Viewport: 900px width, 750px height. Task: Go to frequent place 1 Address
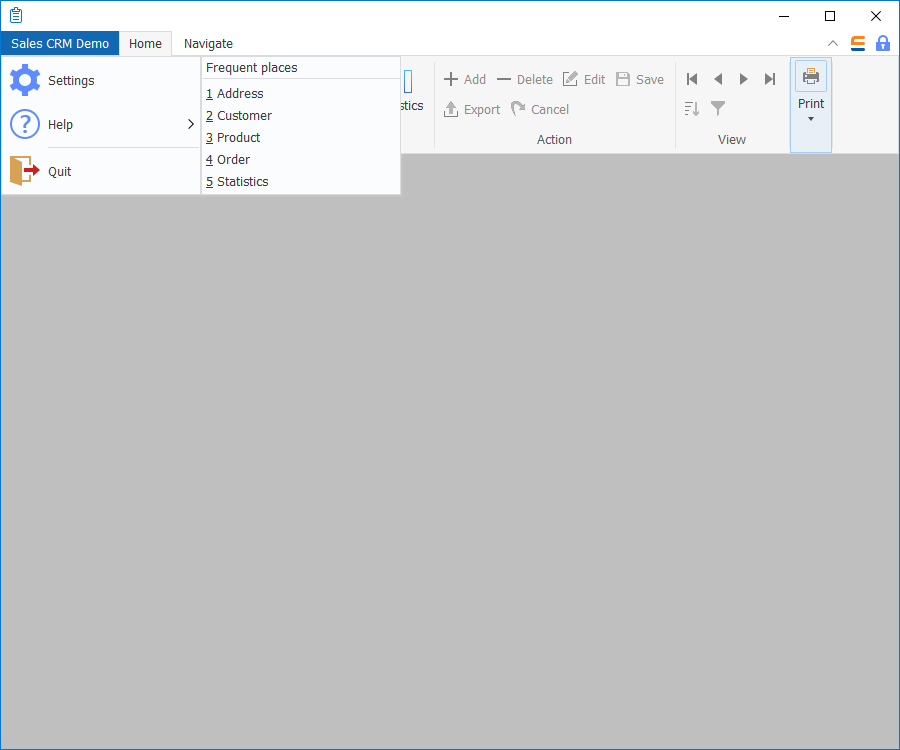click(301, 94)
